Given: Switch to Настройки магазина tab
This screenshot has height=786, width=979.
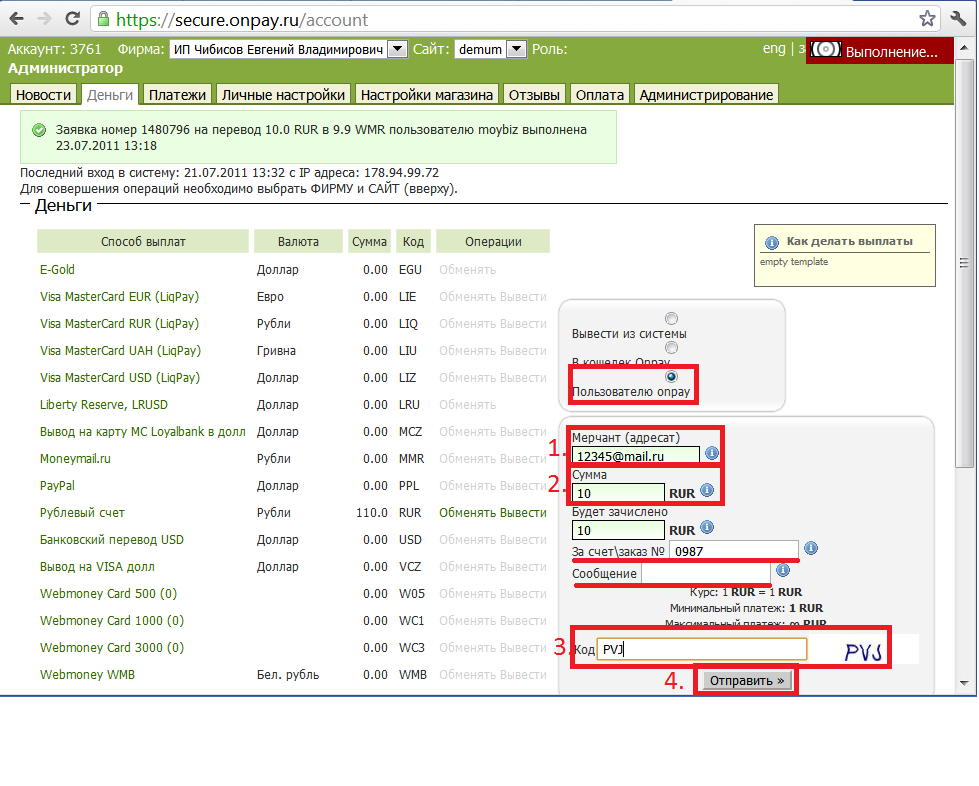Looking at the screenshot, I should [427, 95].
